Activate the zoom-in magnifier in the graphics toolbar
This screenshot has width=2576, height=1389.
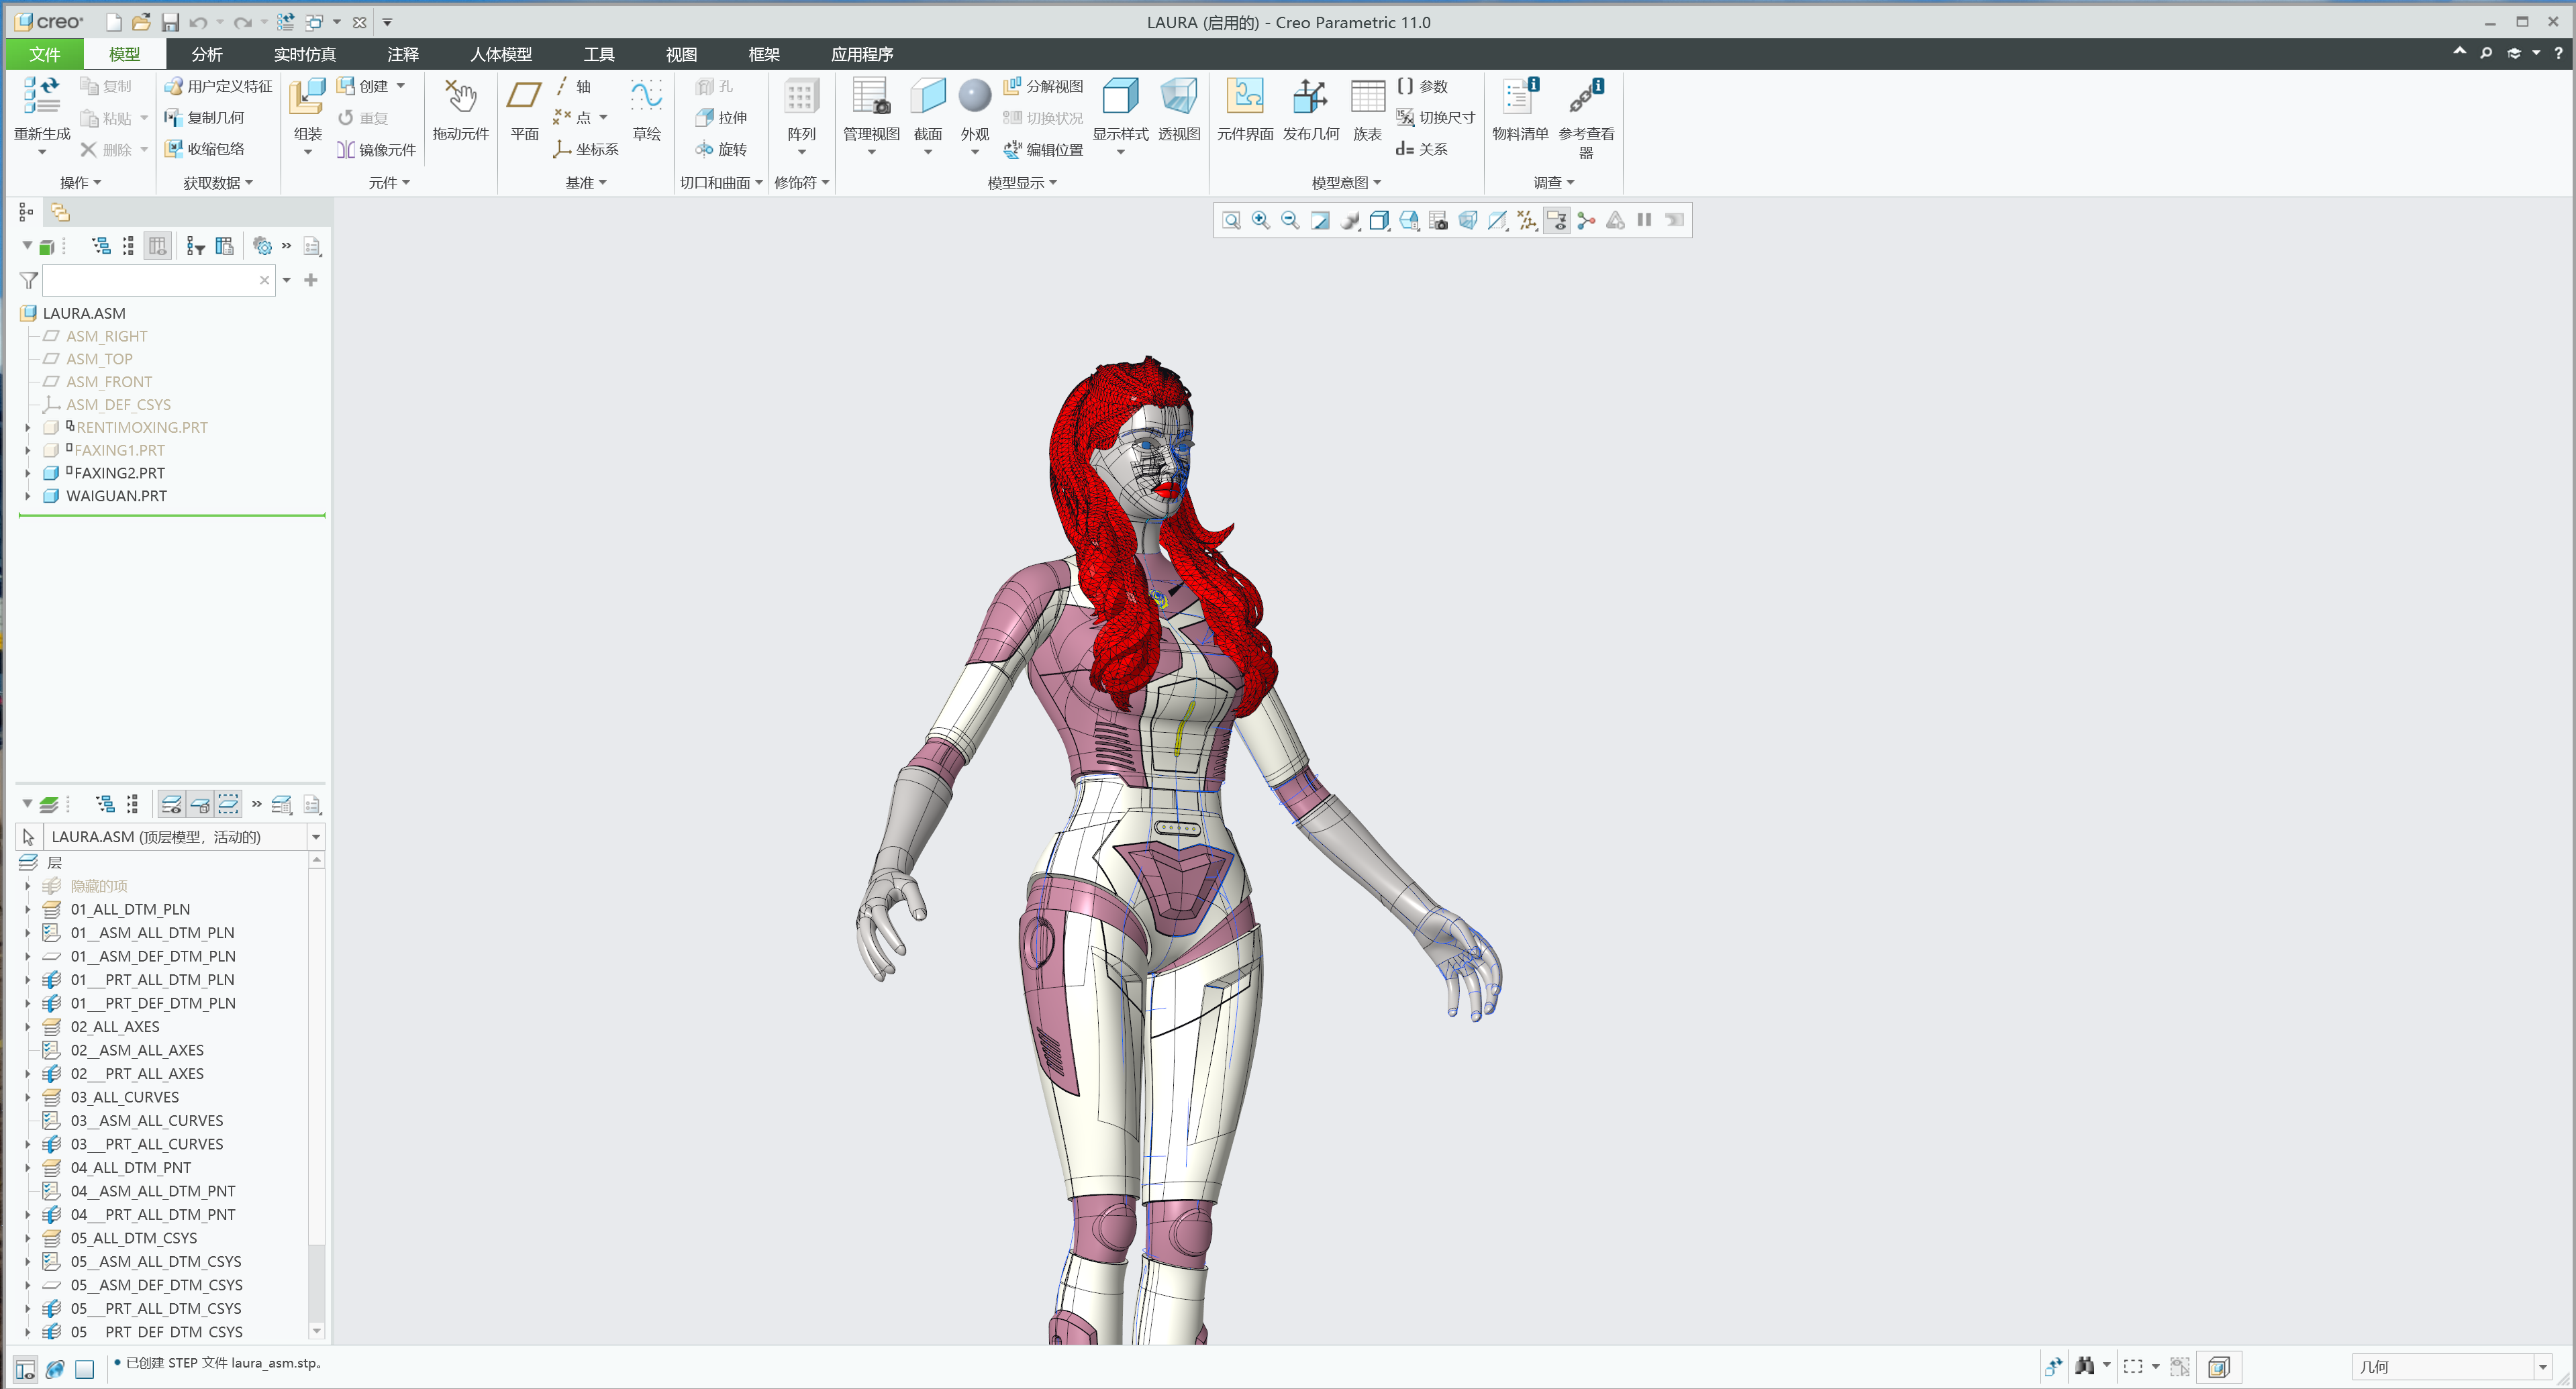1260,220
